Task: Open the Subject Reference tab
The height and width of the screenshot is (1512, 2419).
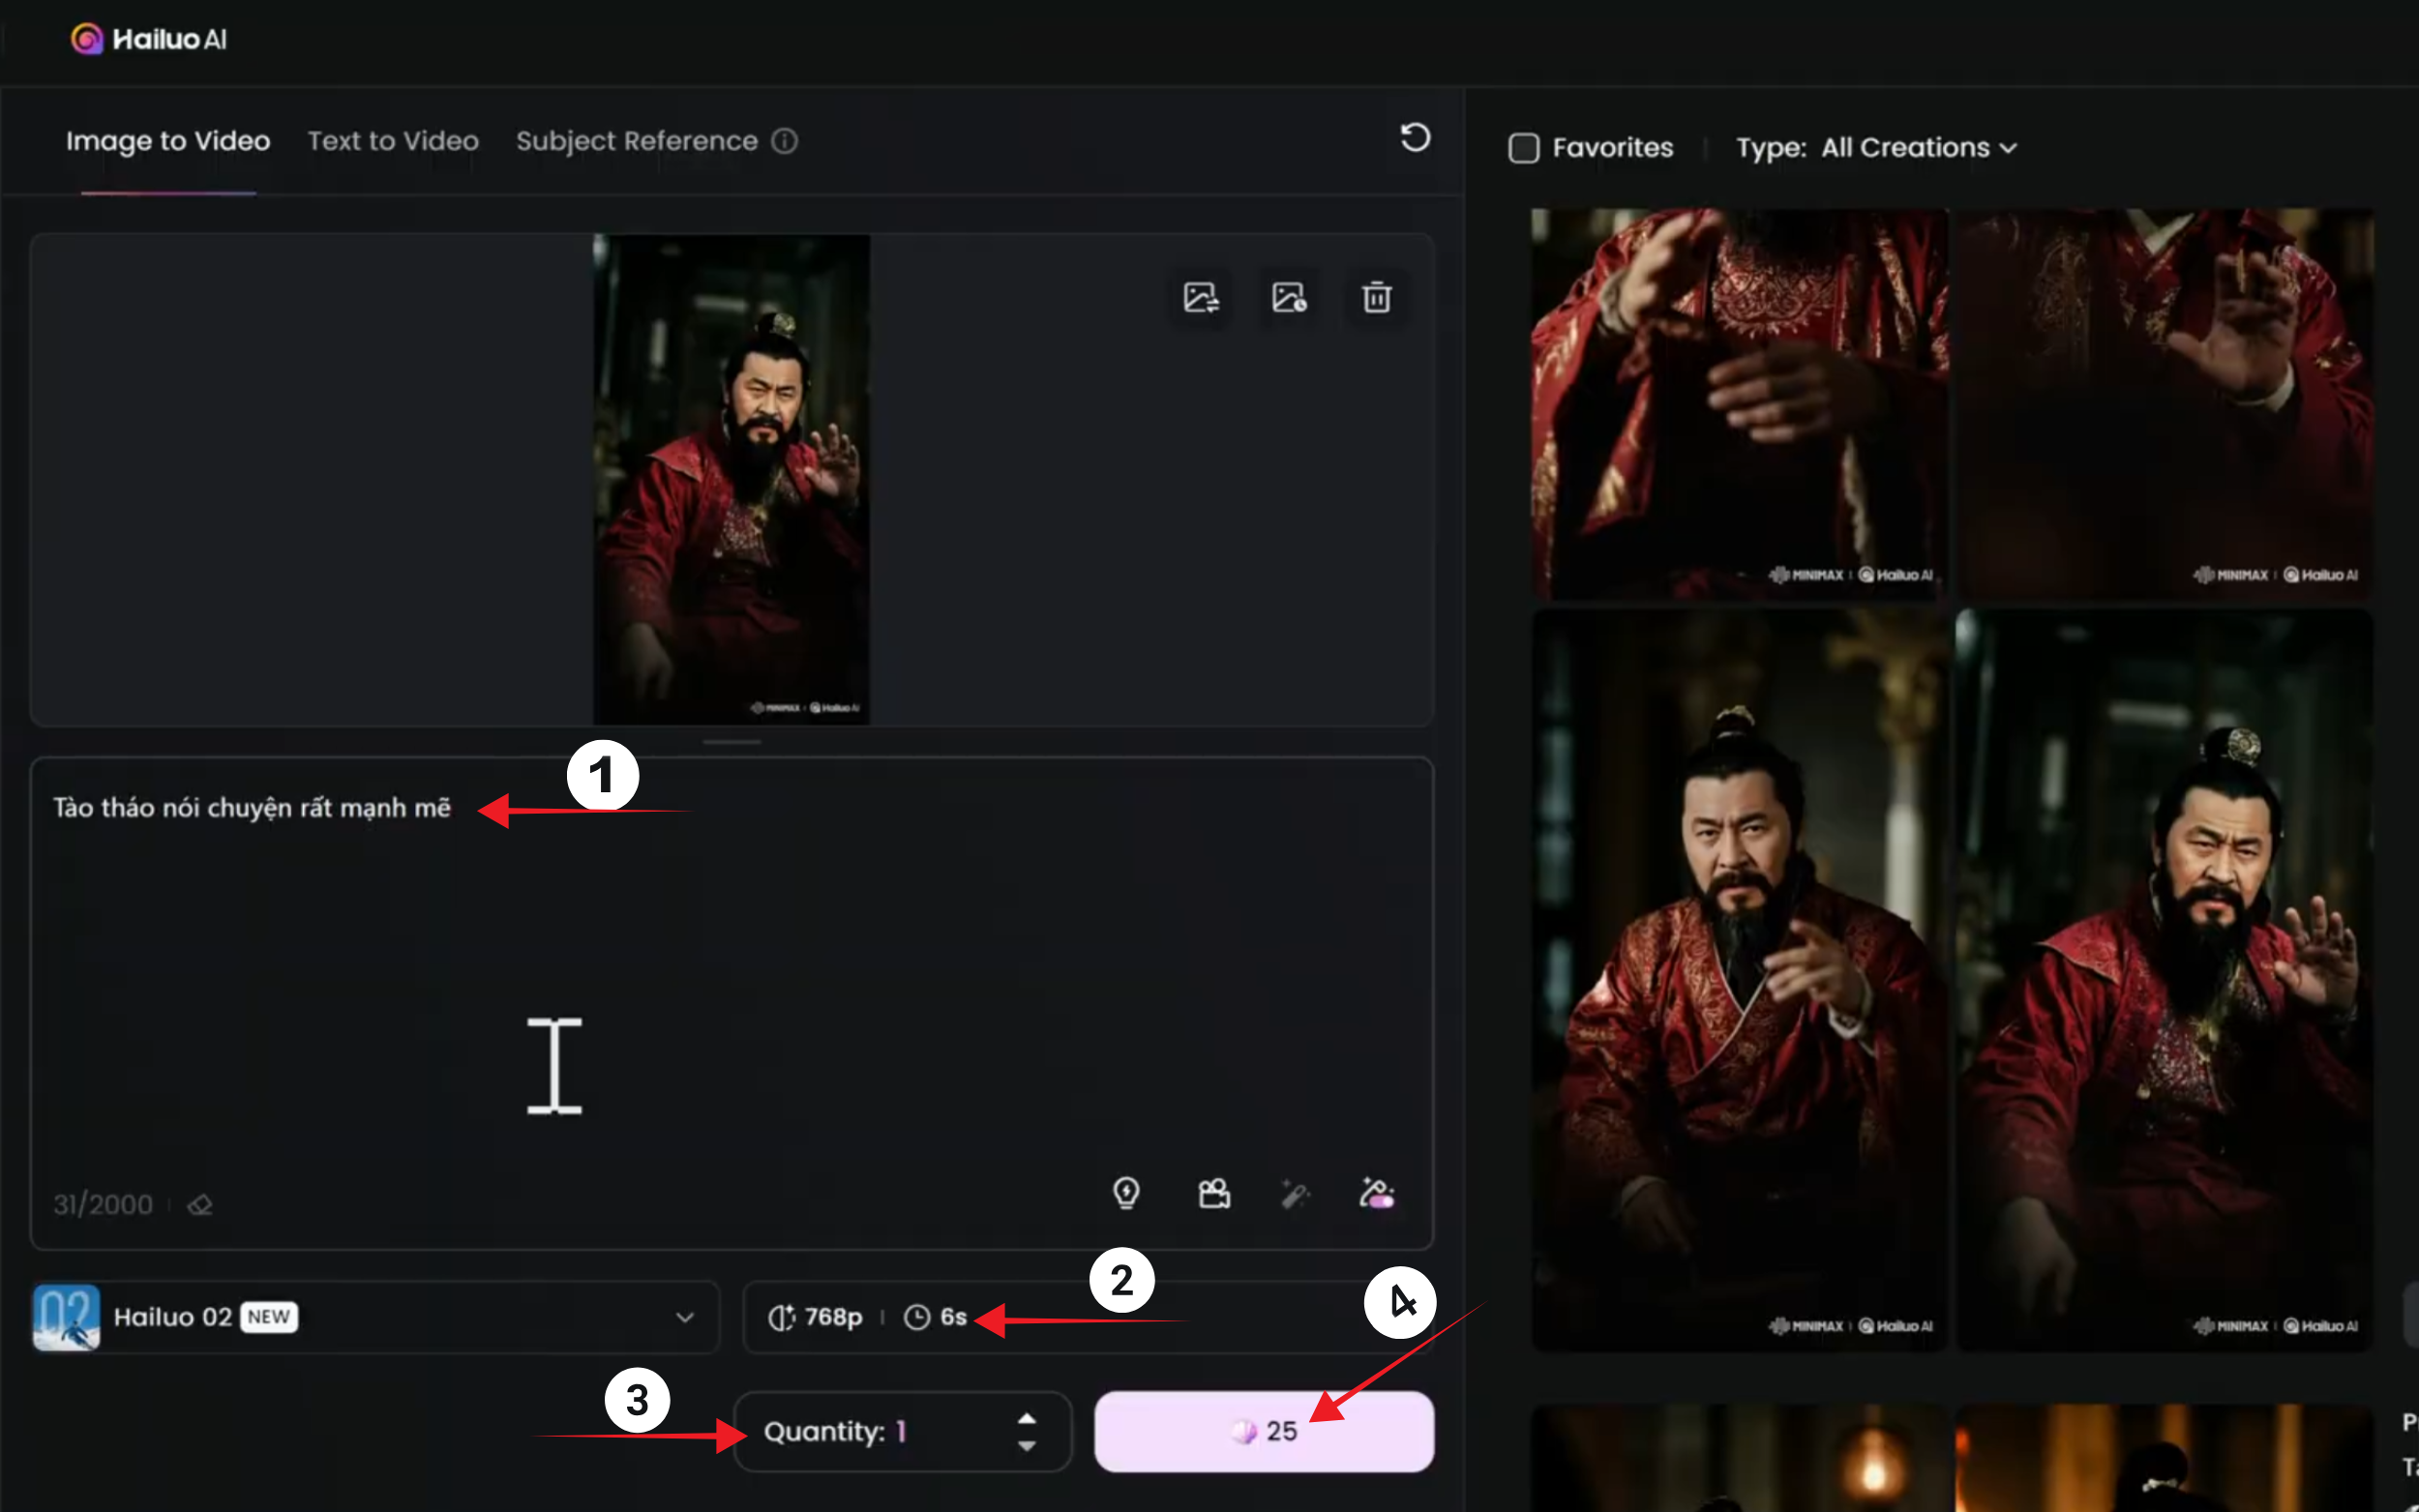Action: tap(636, 141)
